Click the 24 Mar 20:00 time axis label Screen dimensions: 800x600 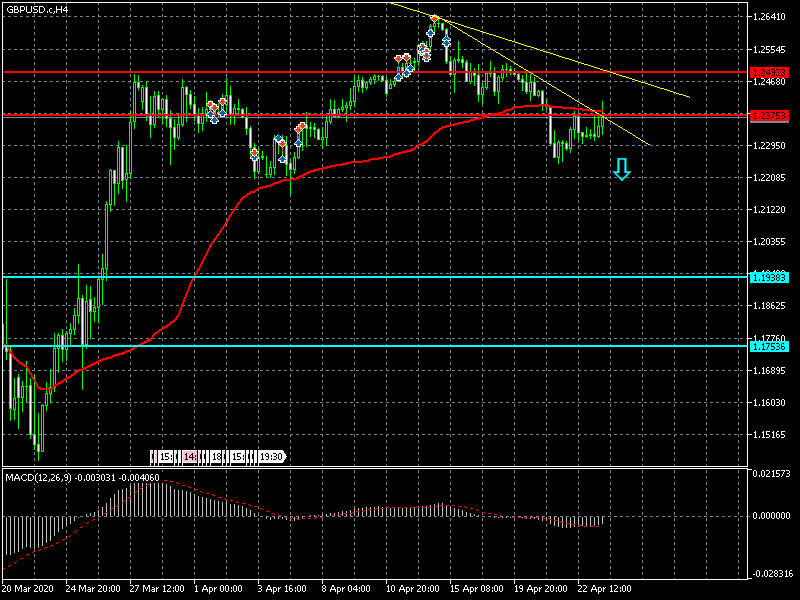pyautogui.click(x=93, y=588)
